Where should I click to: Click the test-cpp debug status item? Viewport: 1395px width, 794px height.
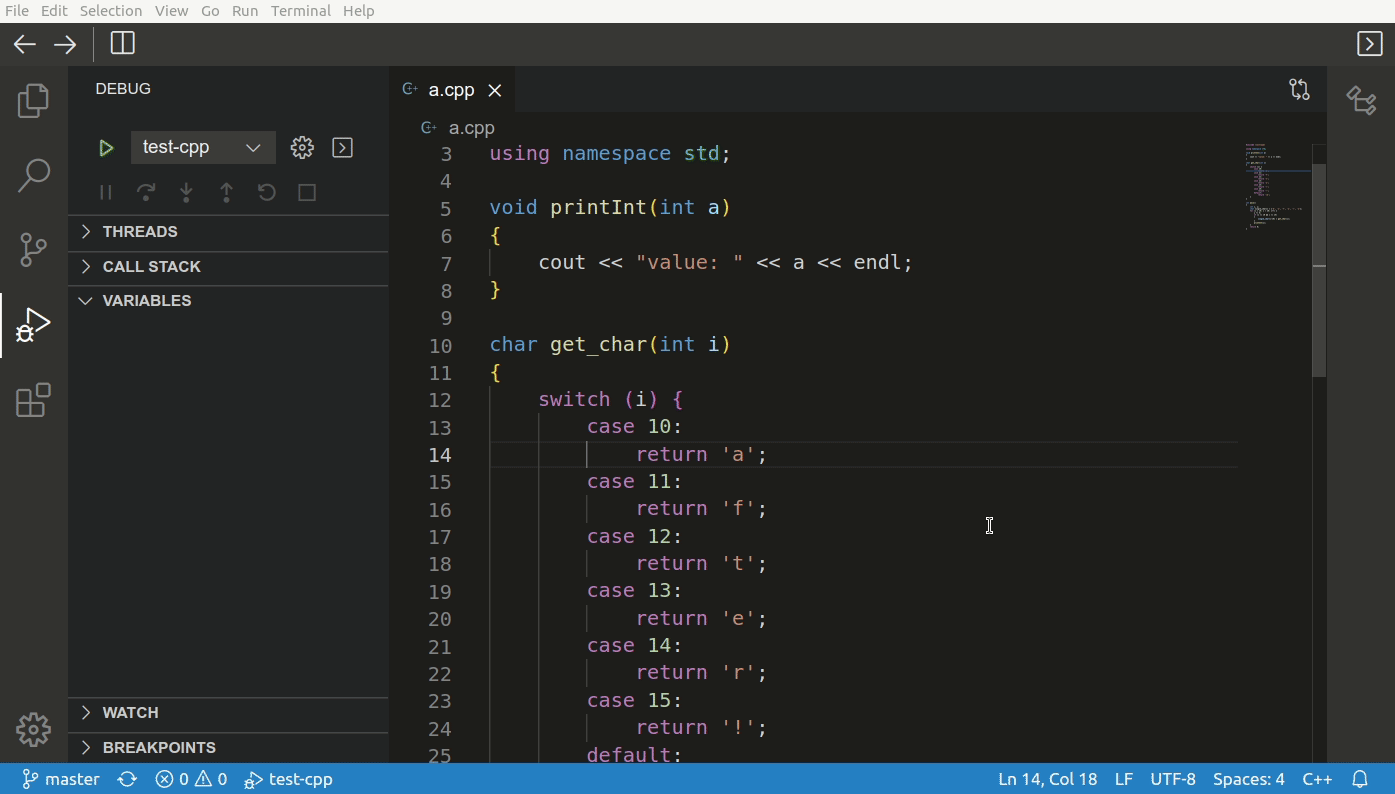289,779
